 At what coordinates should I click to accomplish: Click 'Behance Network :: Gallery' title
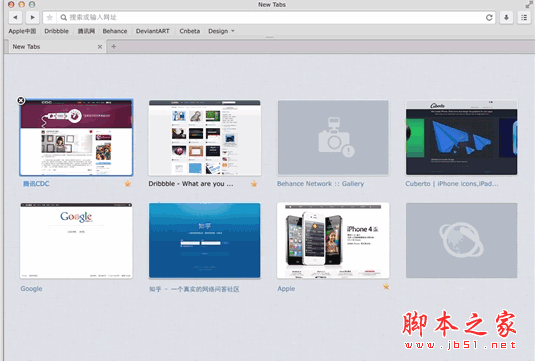pos(320,184)
